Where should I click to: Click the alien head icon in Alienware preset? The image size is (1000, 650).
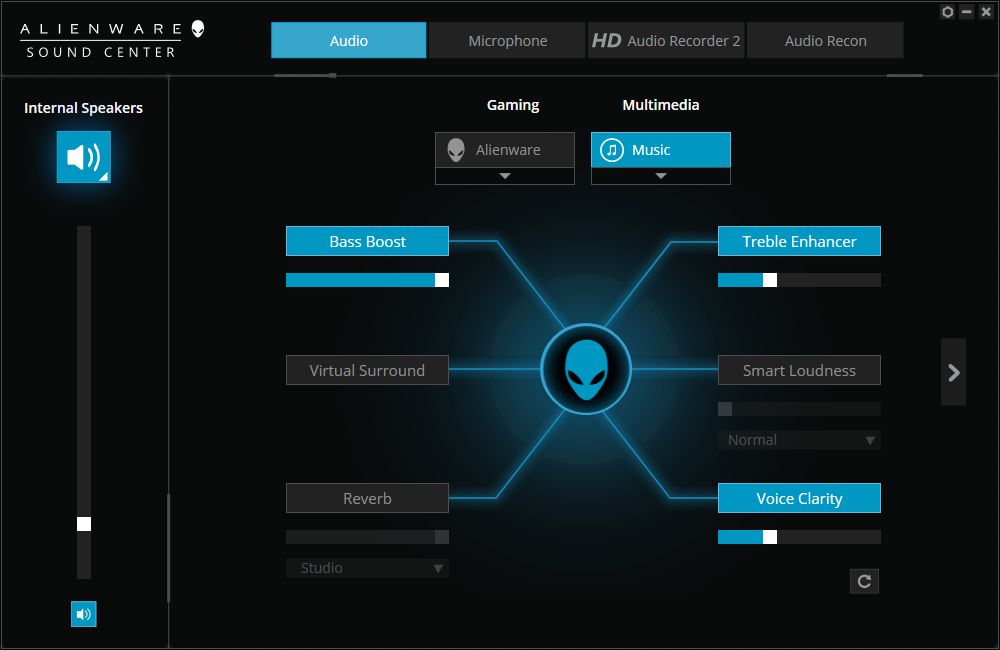point(456,150)
